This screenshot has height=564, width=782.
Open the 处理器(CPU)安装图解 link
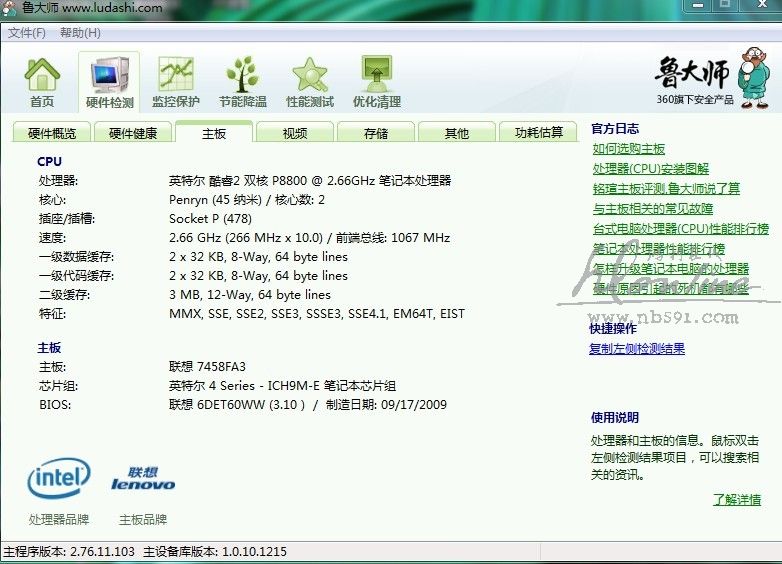pos(650,169)
